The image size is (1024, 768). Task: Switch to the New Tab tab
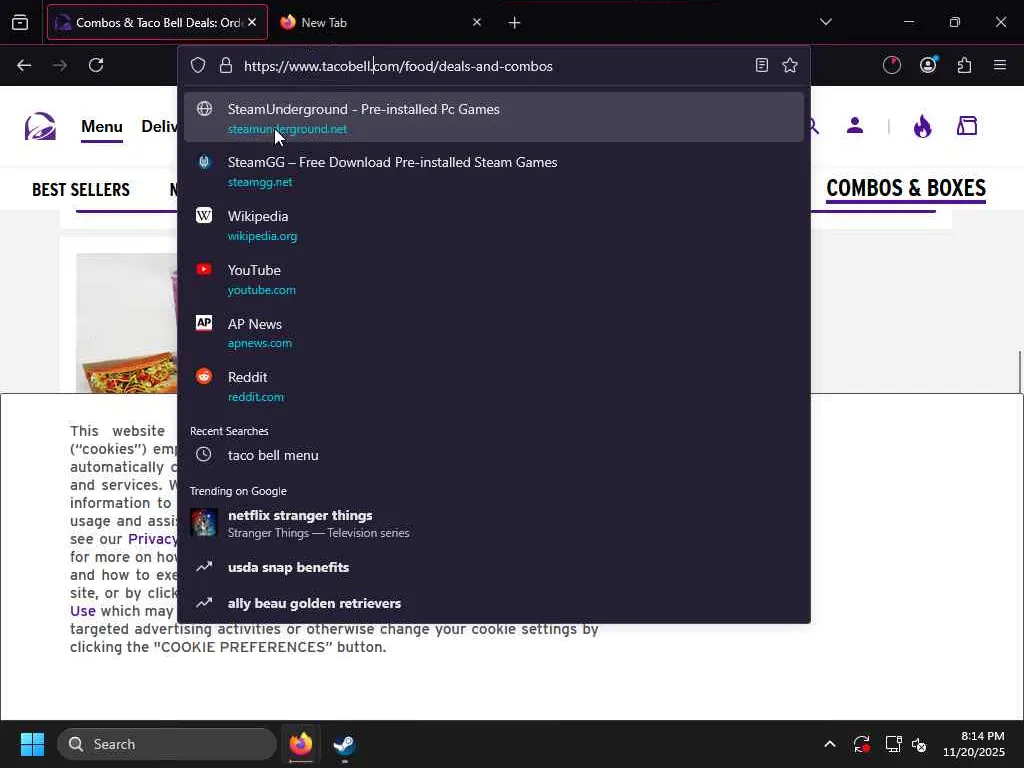(x=381, y=22)
